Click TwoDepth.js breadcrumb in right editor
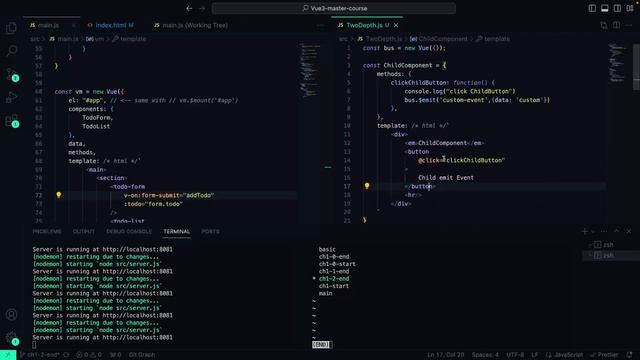 click(380, 39)
